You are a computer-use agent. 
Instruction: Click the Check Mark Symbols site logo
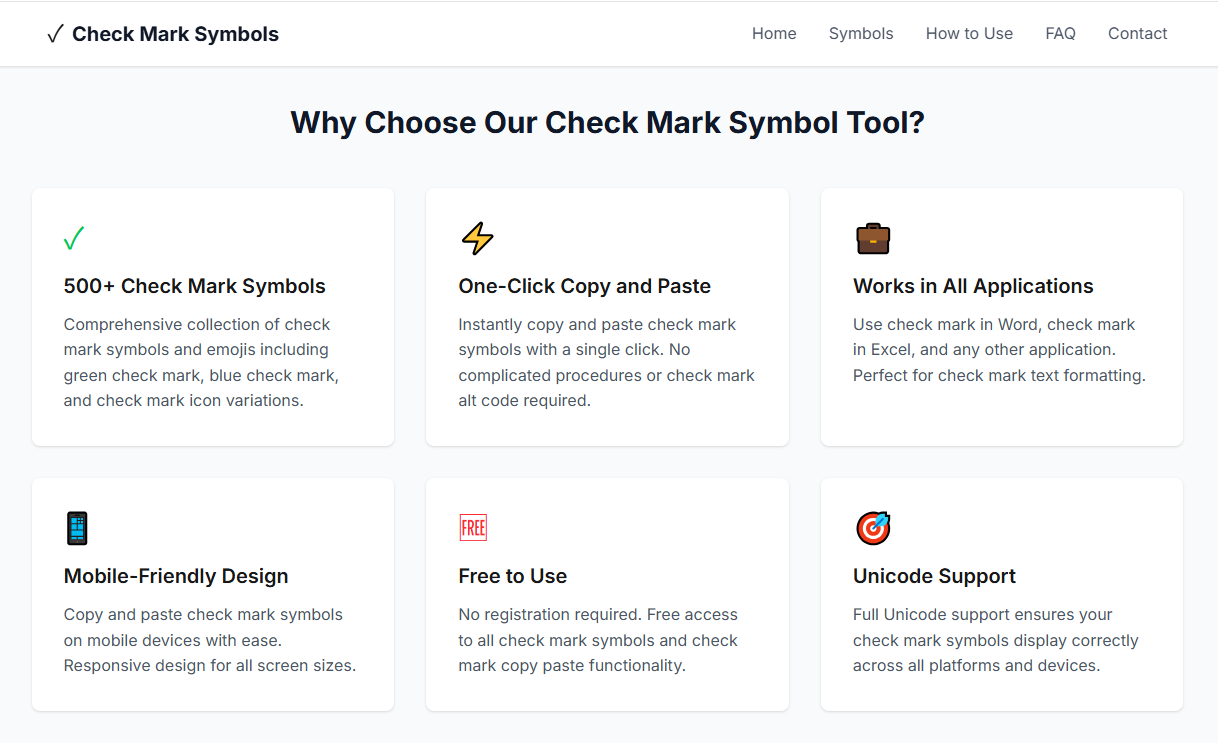[x=163, y=34]
